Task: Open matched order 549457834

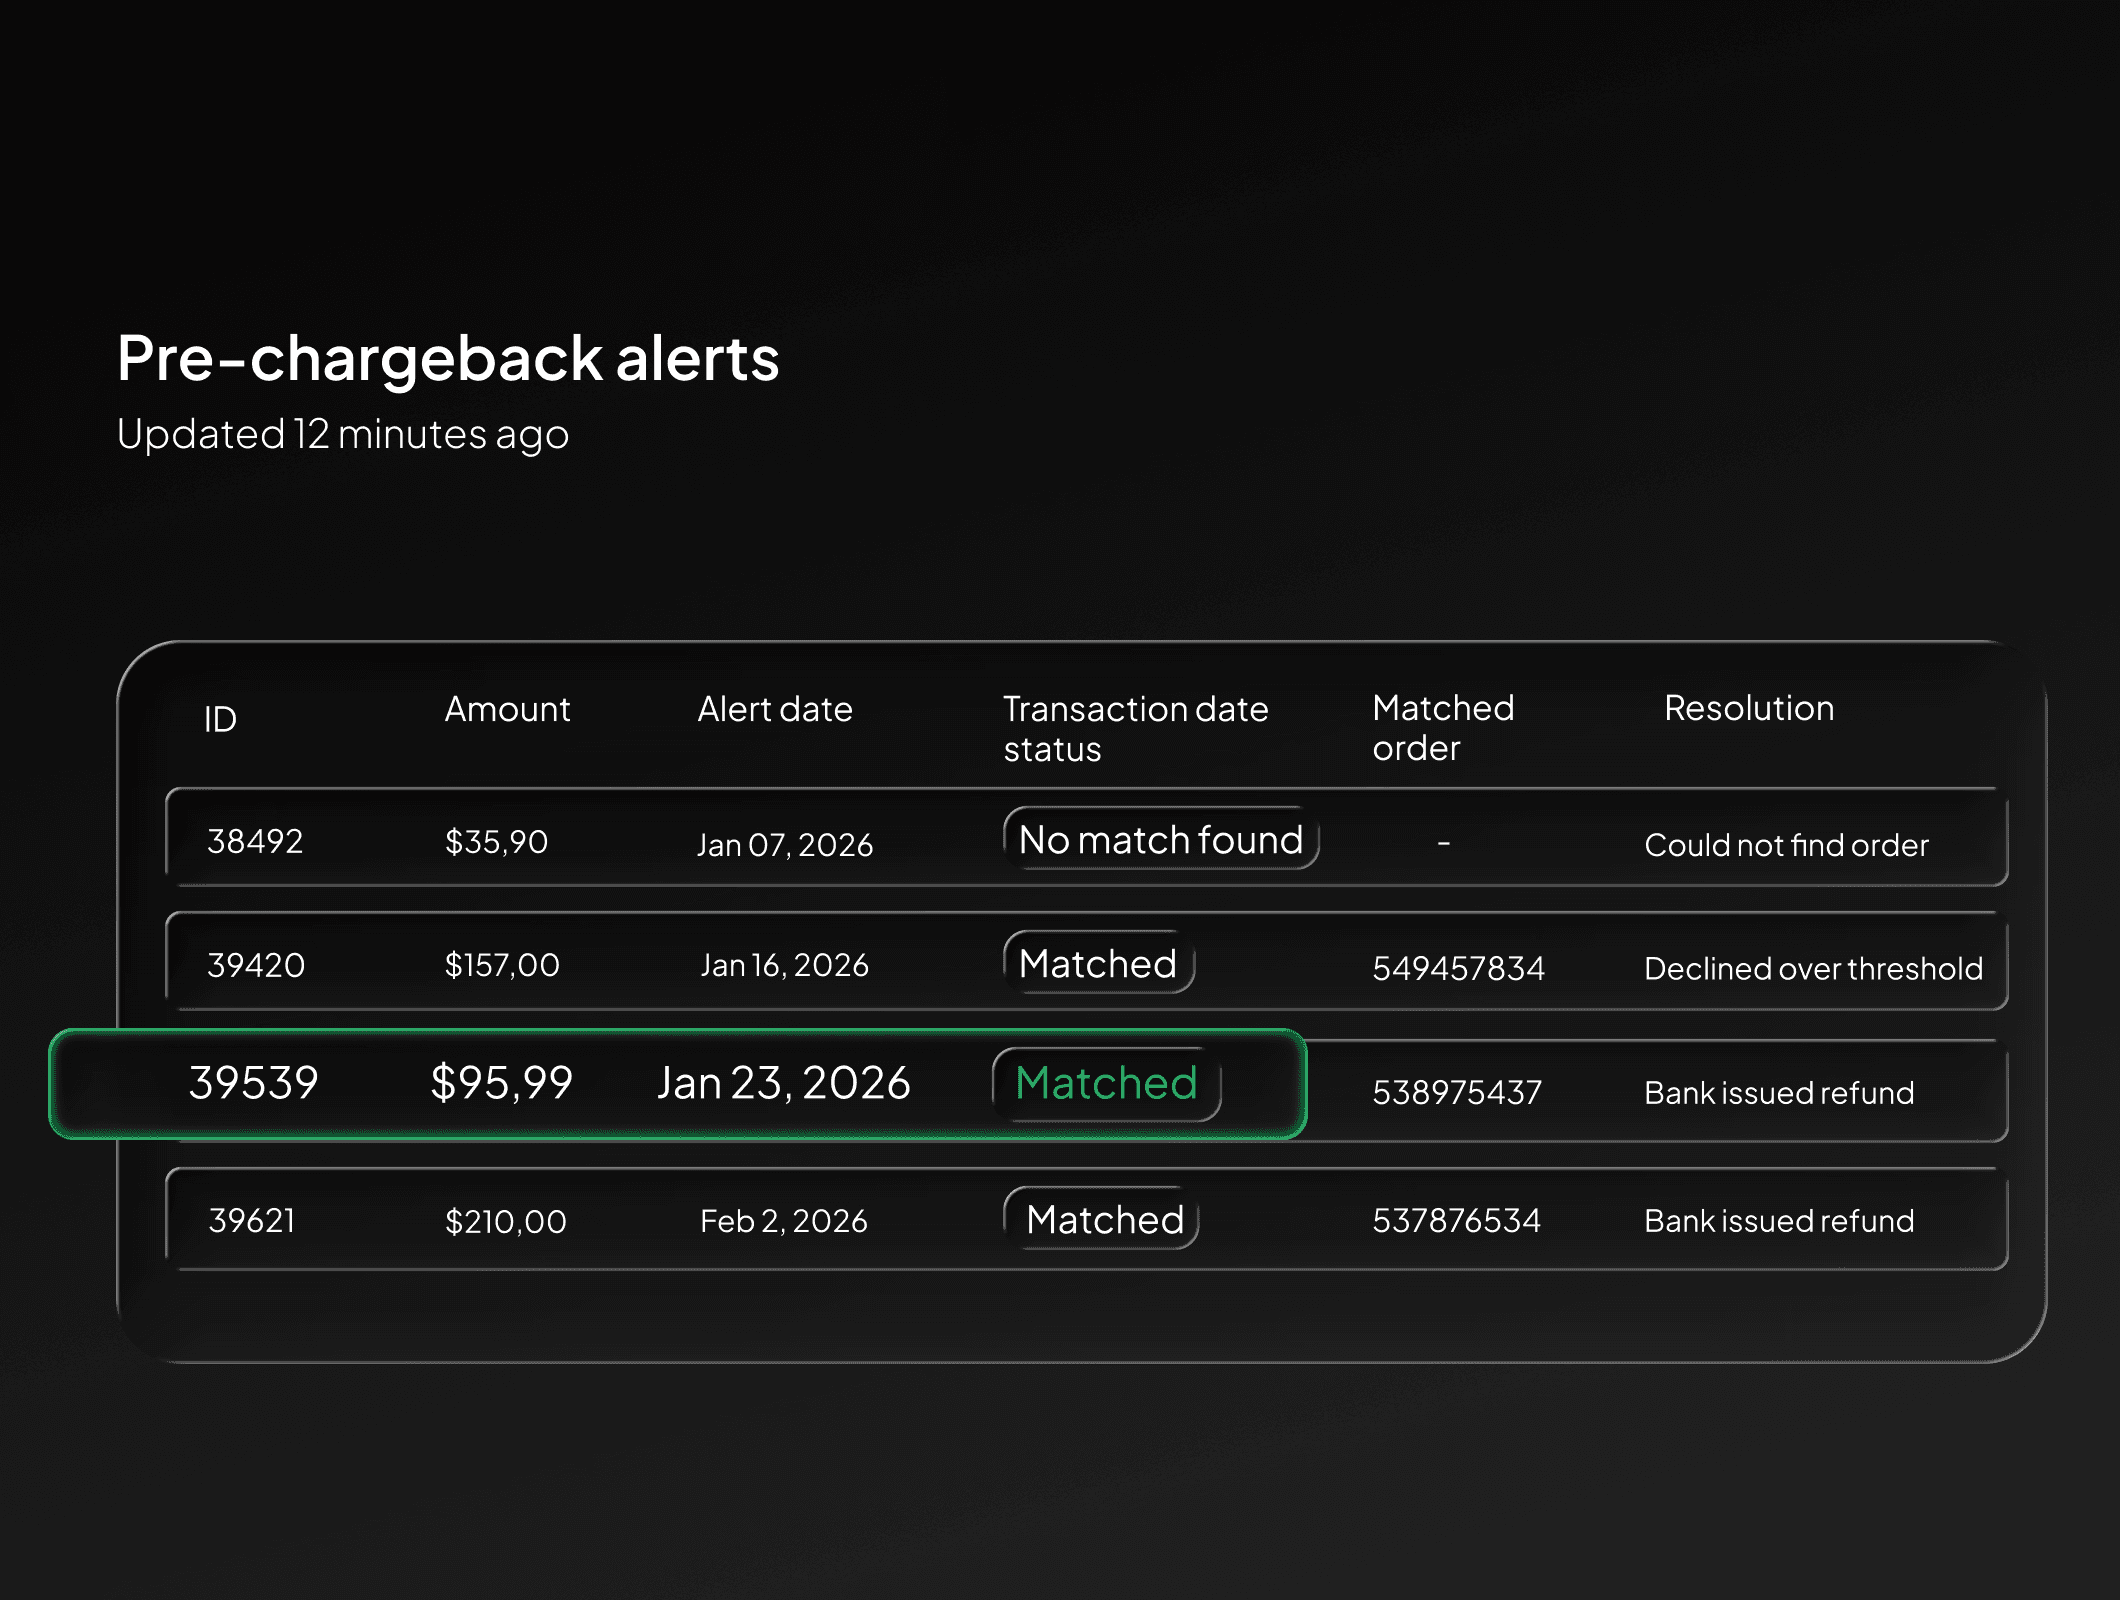Action: (1458, 968)
